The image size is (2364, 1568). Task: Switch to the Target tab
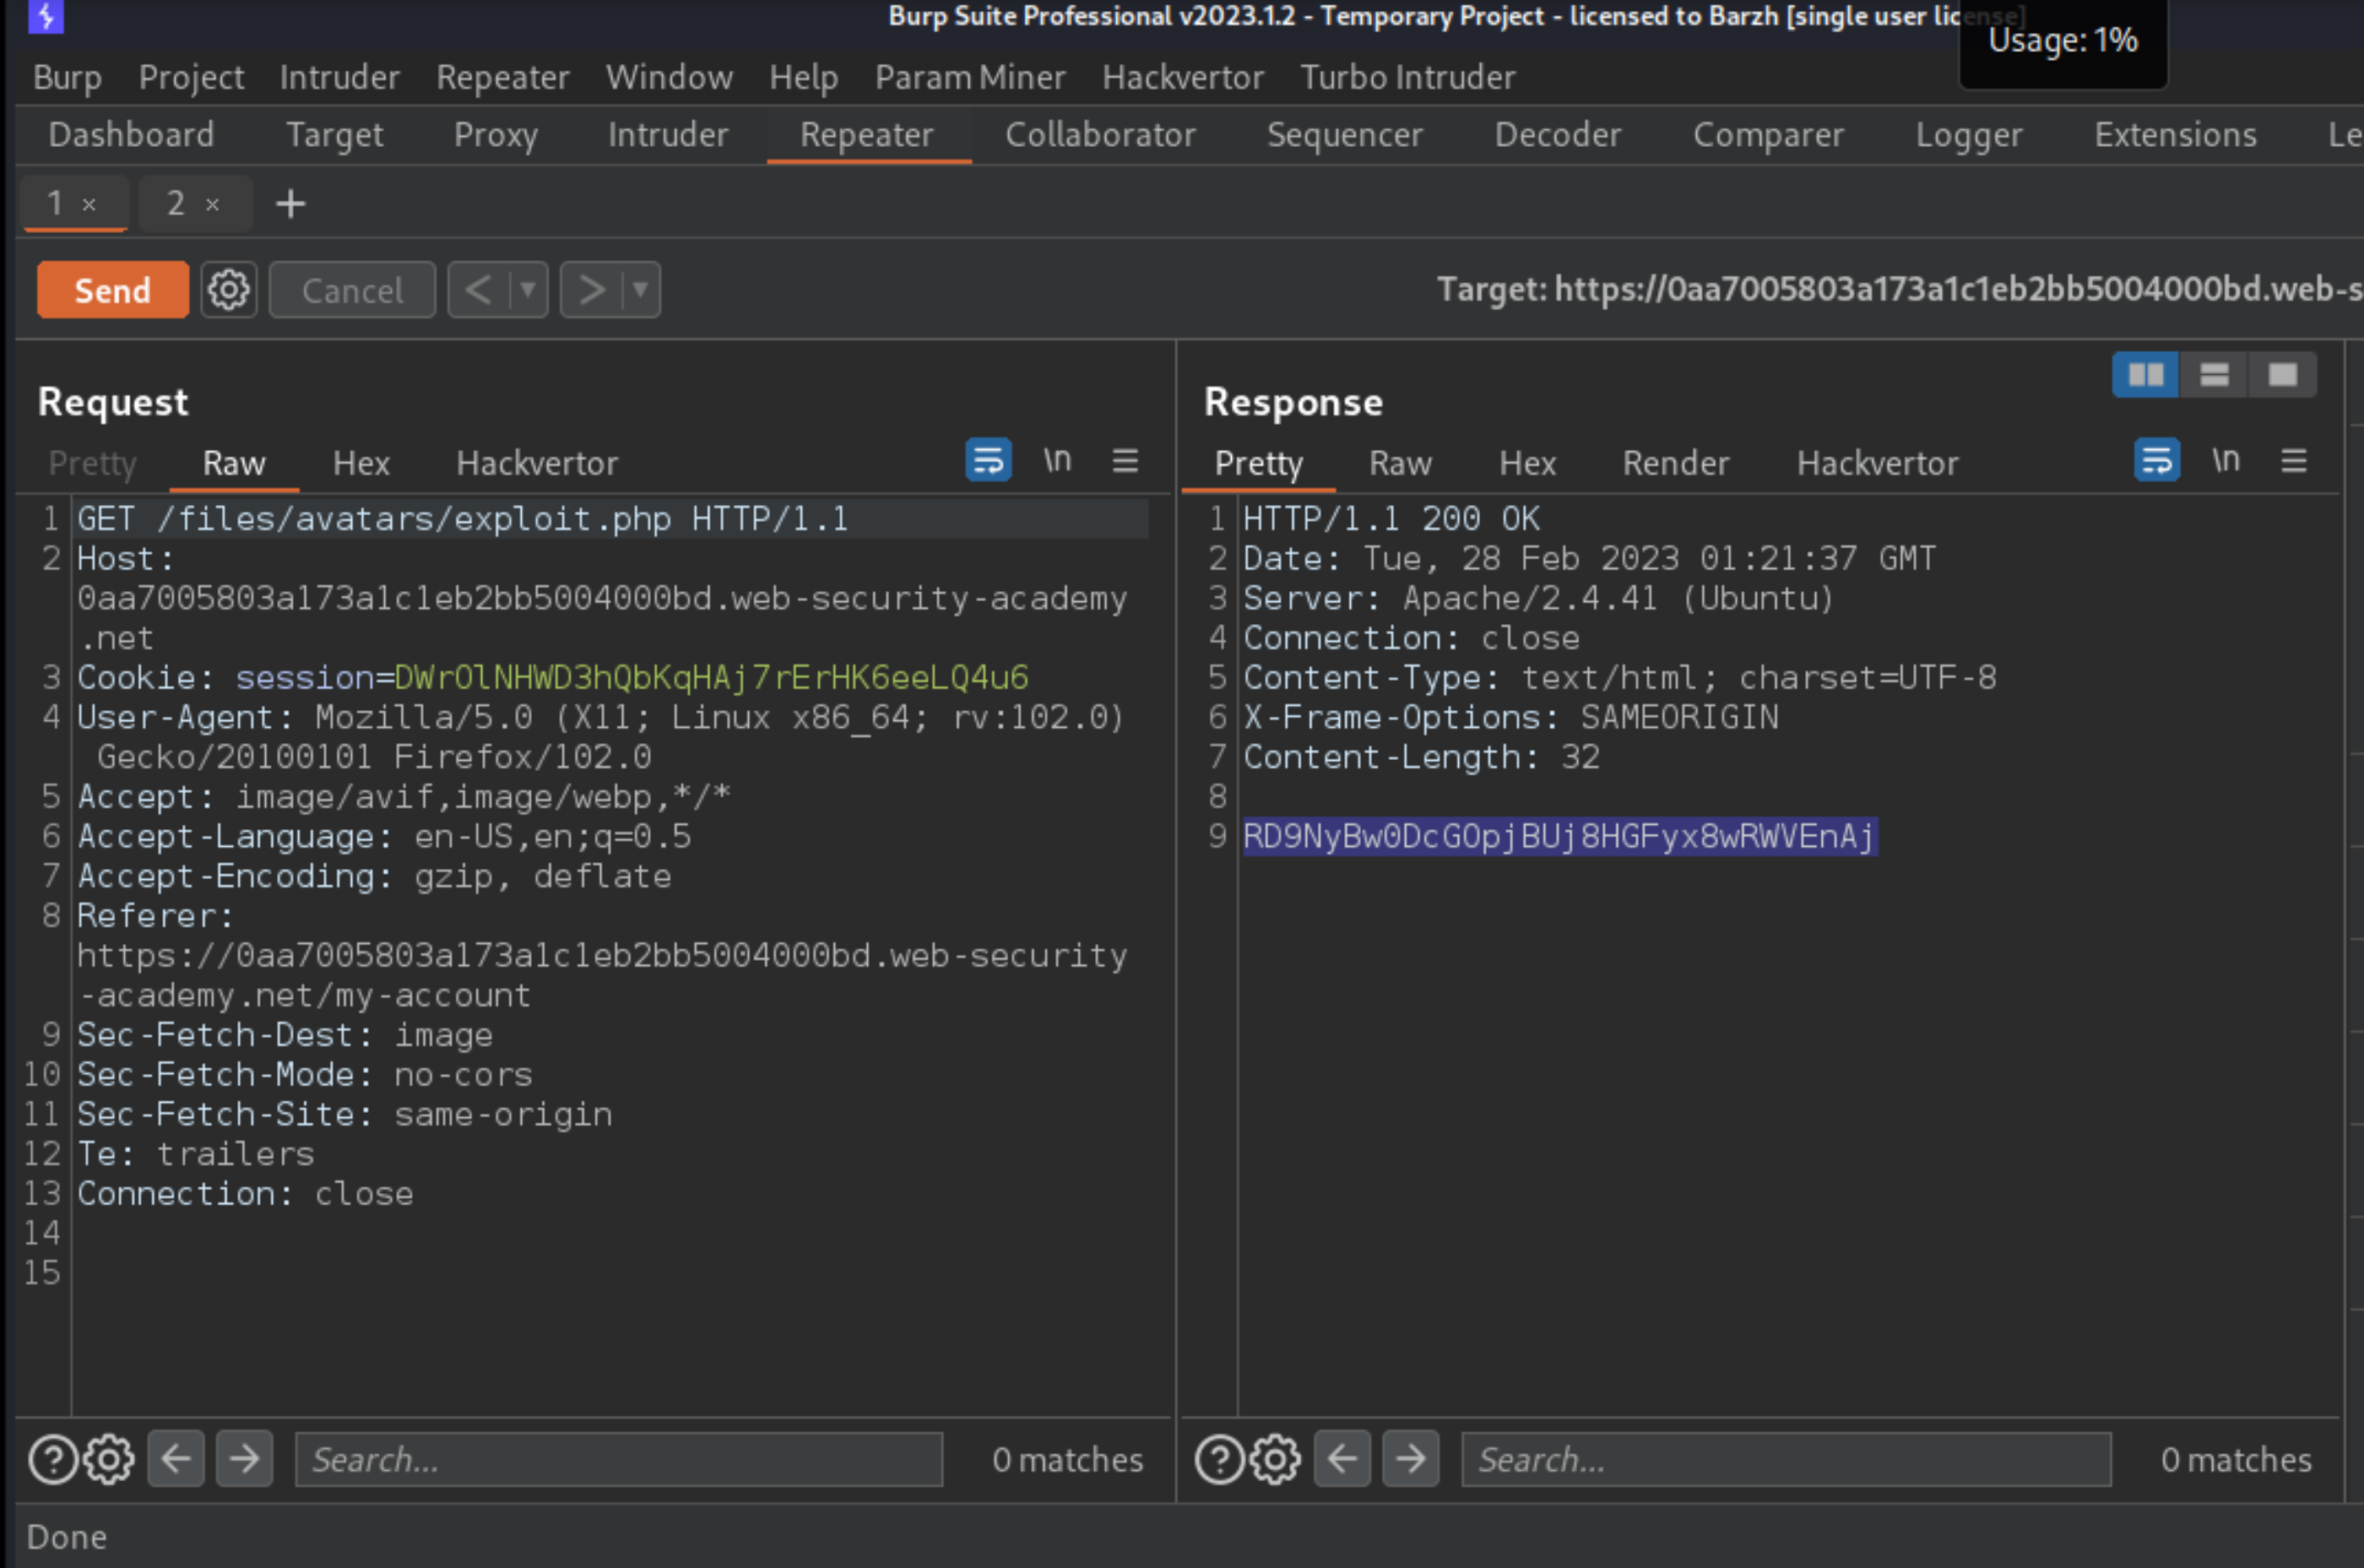tap(334, 135)
